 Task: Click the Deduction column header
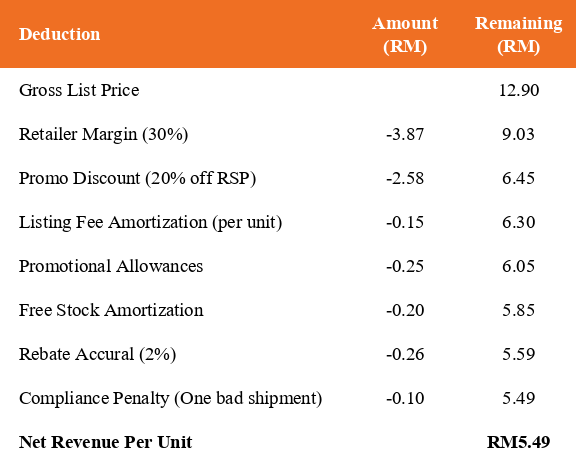60,34
